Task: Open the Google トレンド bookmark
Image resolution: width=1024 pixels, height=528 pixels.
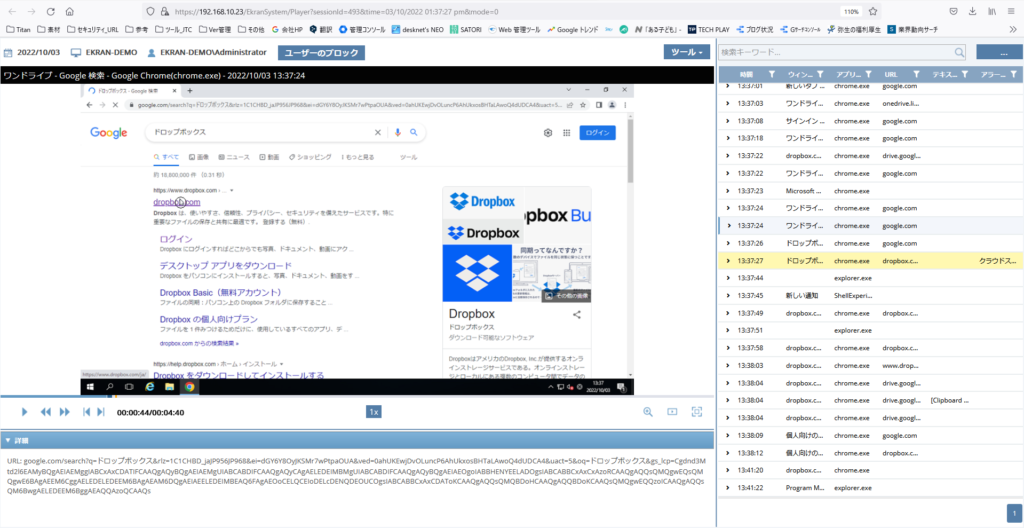Action: click(573, 29)
